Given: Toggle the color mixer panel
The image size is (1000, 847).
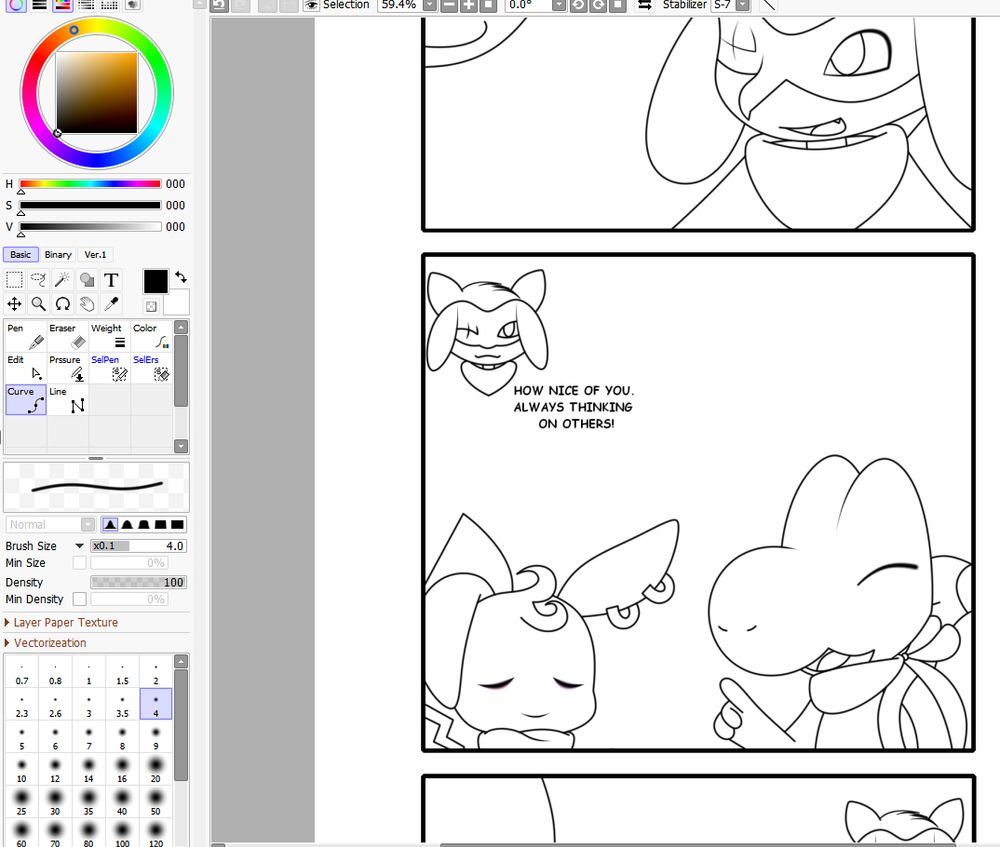Looking at the screenshot, I should (86, 4).
